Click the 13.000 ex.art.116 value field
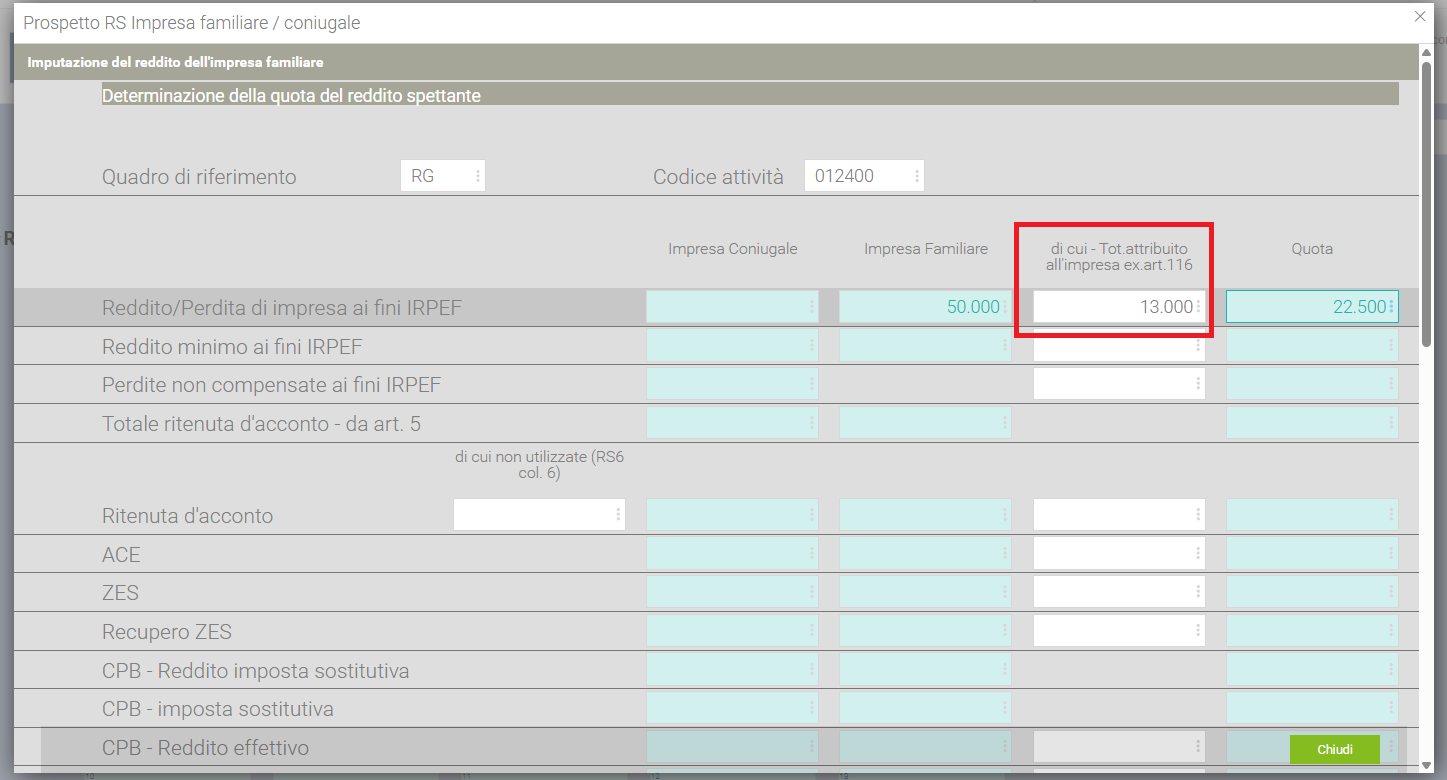The image size is (1447, 780). pos(1119,307)
